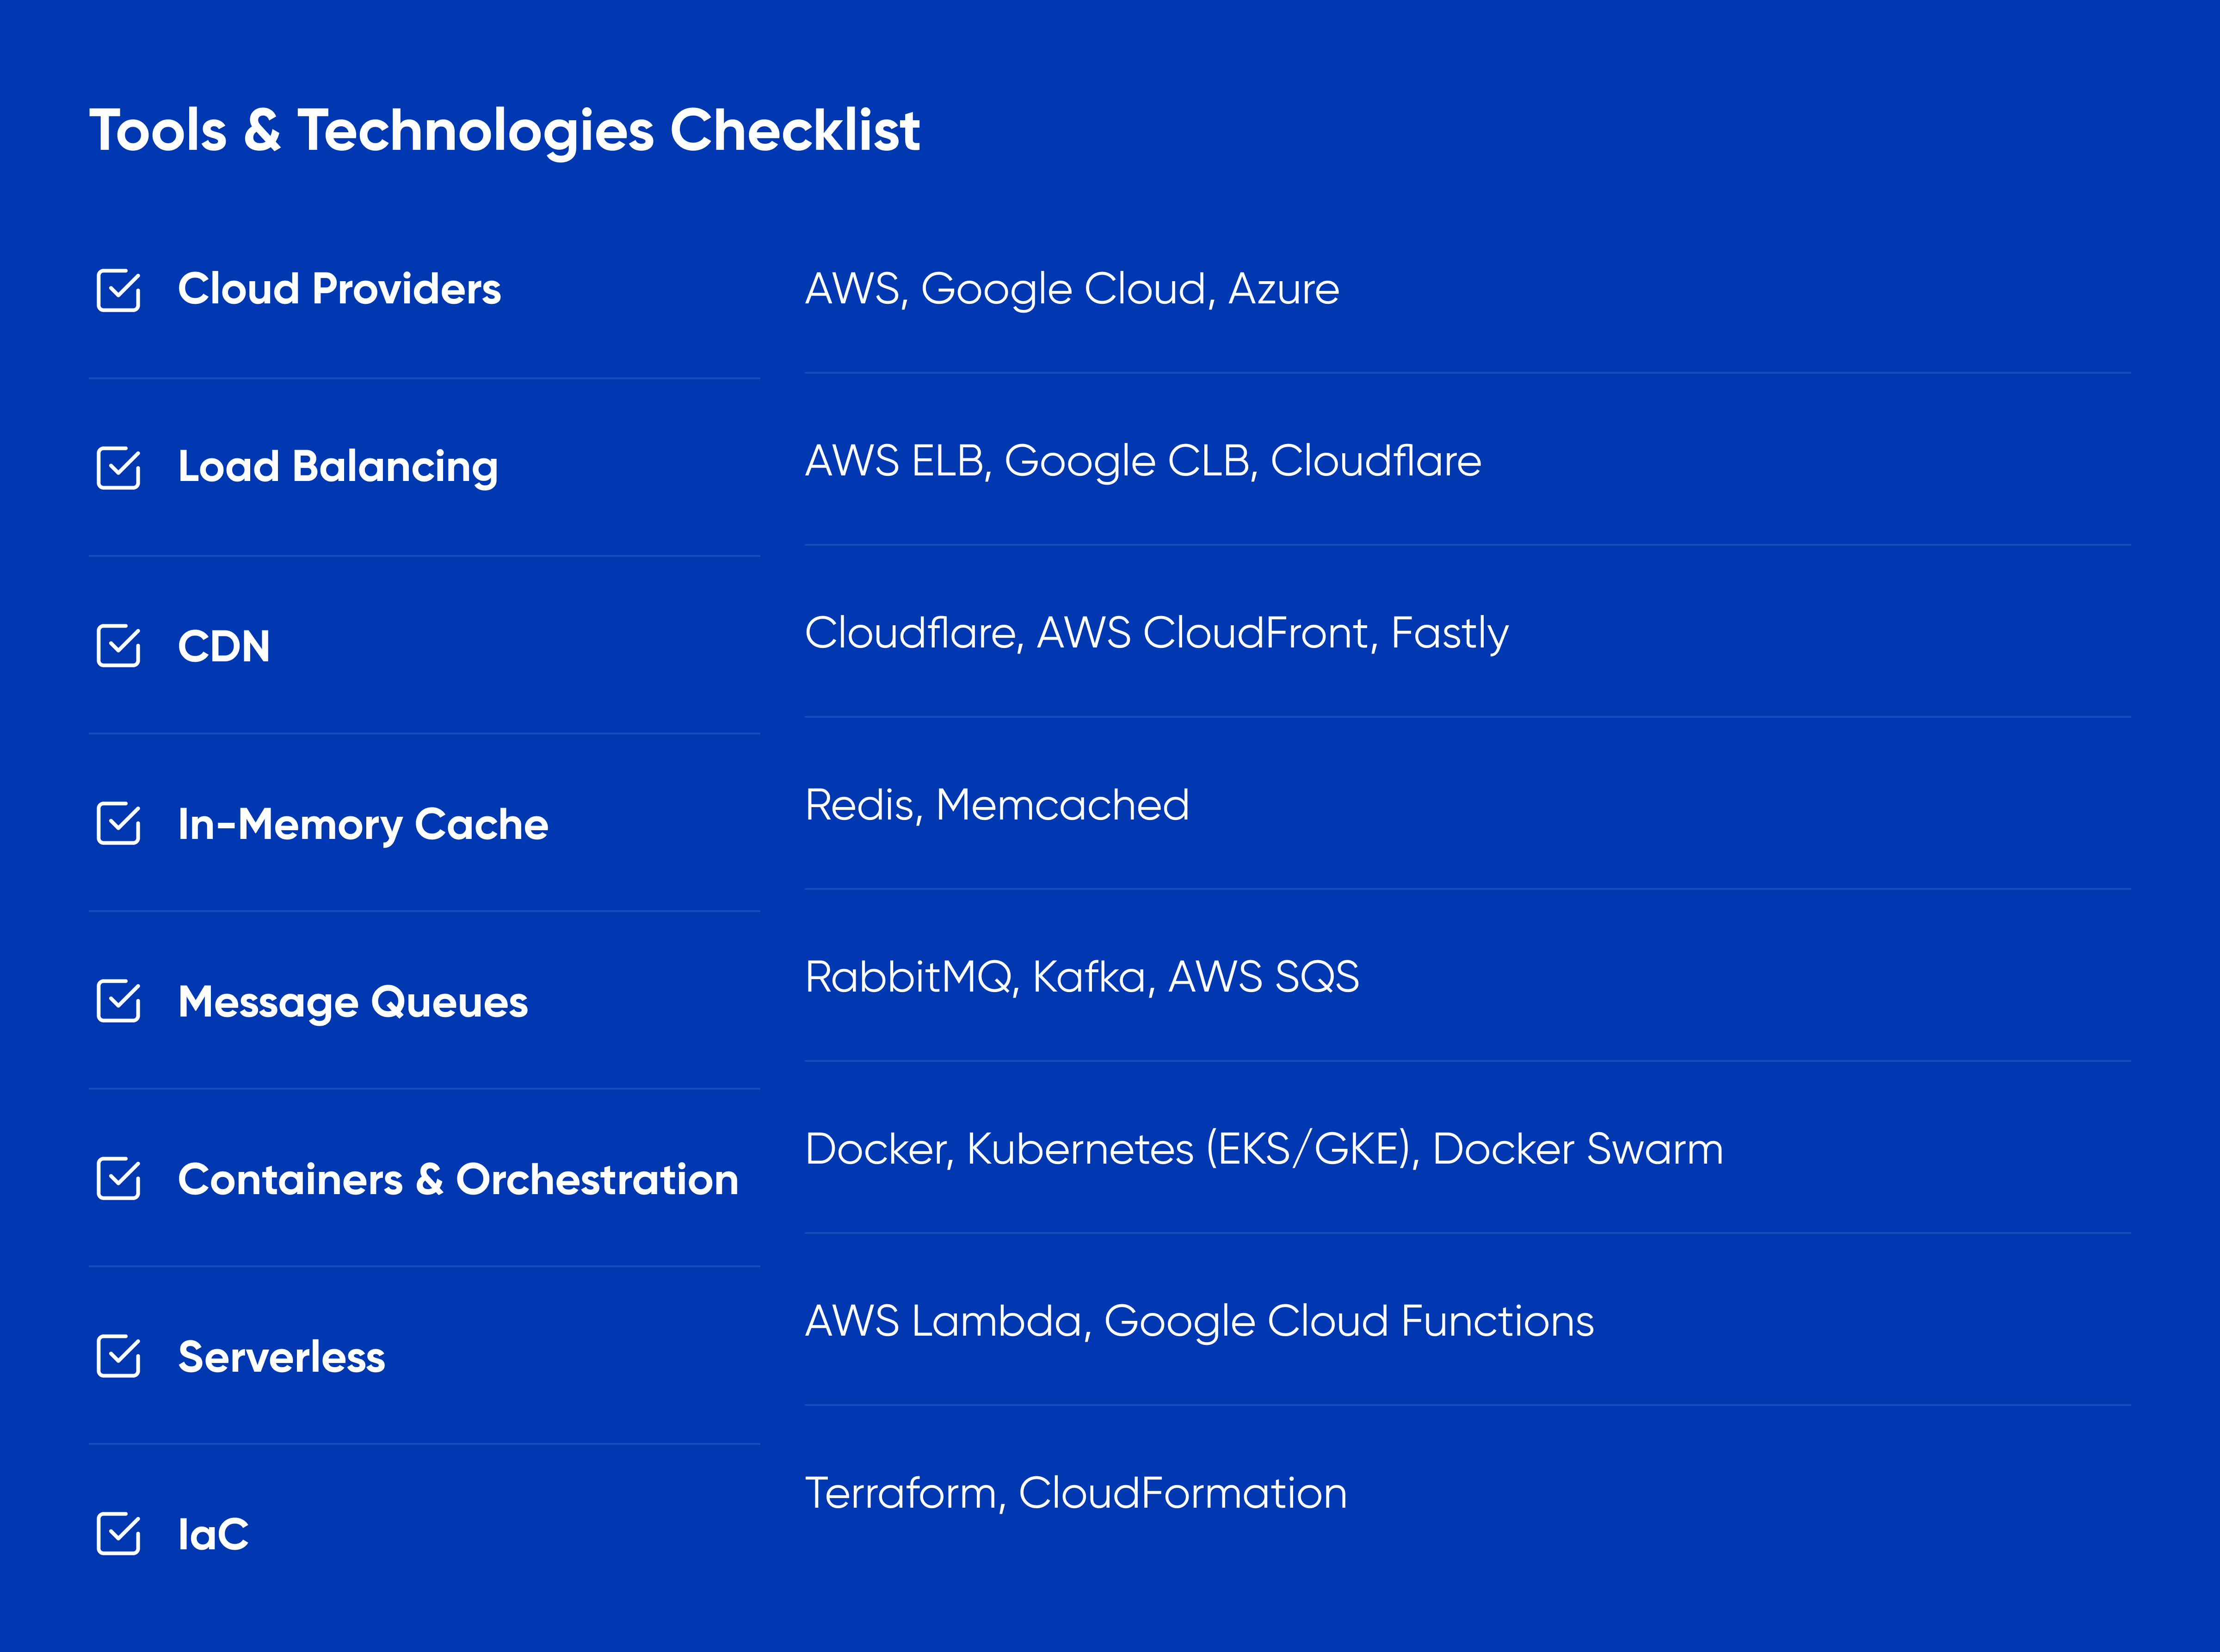Screen dimensions: 2220x1652
Task: Click the Redis, Memcached entry
Action: pyautogui.click(x=997, y=806)
